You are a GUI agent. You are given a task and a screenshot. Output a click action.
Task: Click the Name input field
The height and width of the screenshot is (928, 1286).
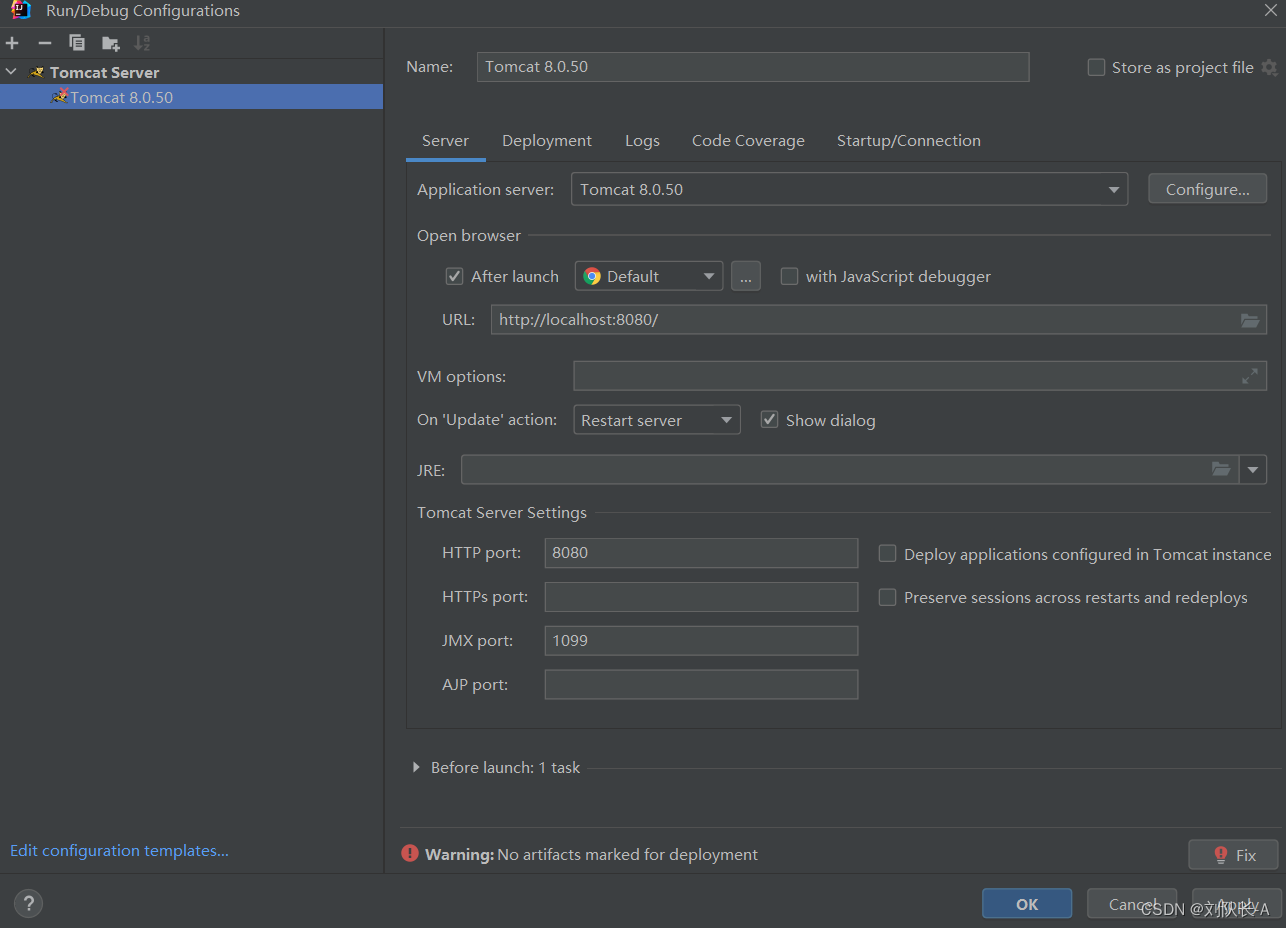(753, 67)
